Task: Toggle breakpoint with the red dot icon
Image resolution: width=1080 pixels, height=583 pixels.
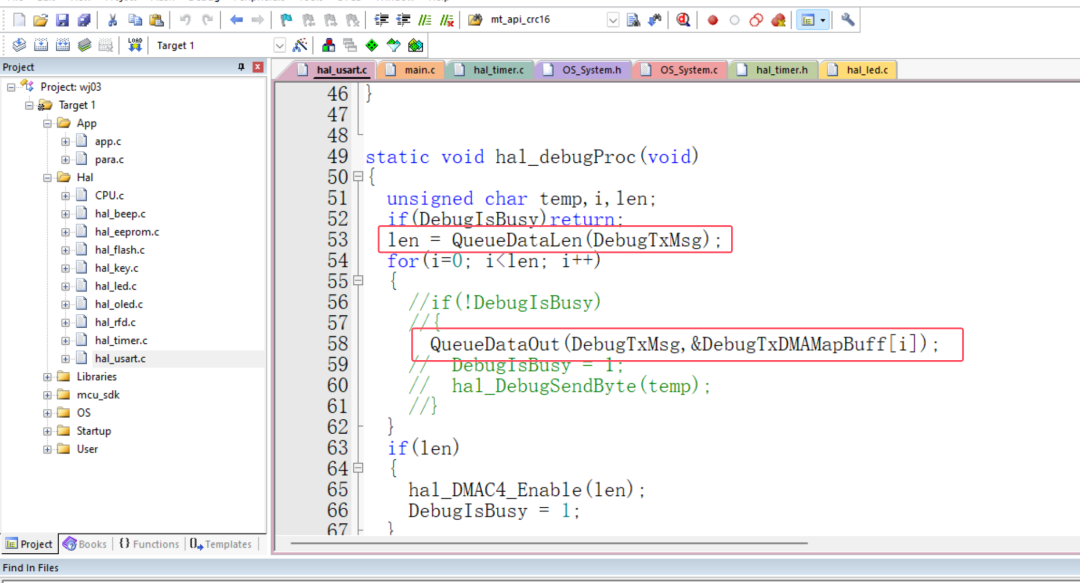Action: [713, 20]
